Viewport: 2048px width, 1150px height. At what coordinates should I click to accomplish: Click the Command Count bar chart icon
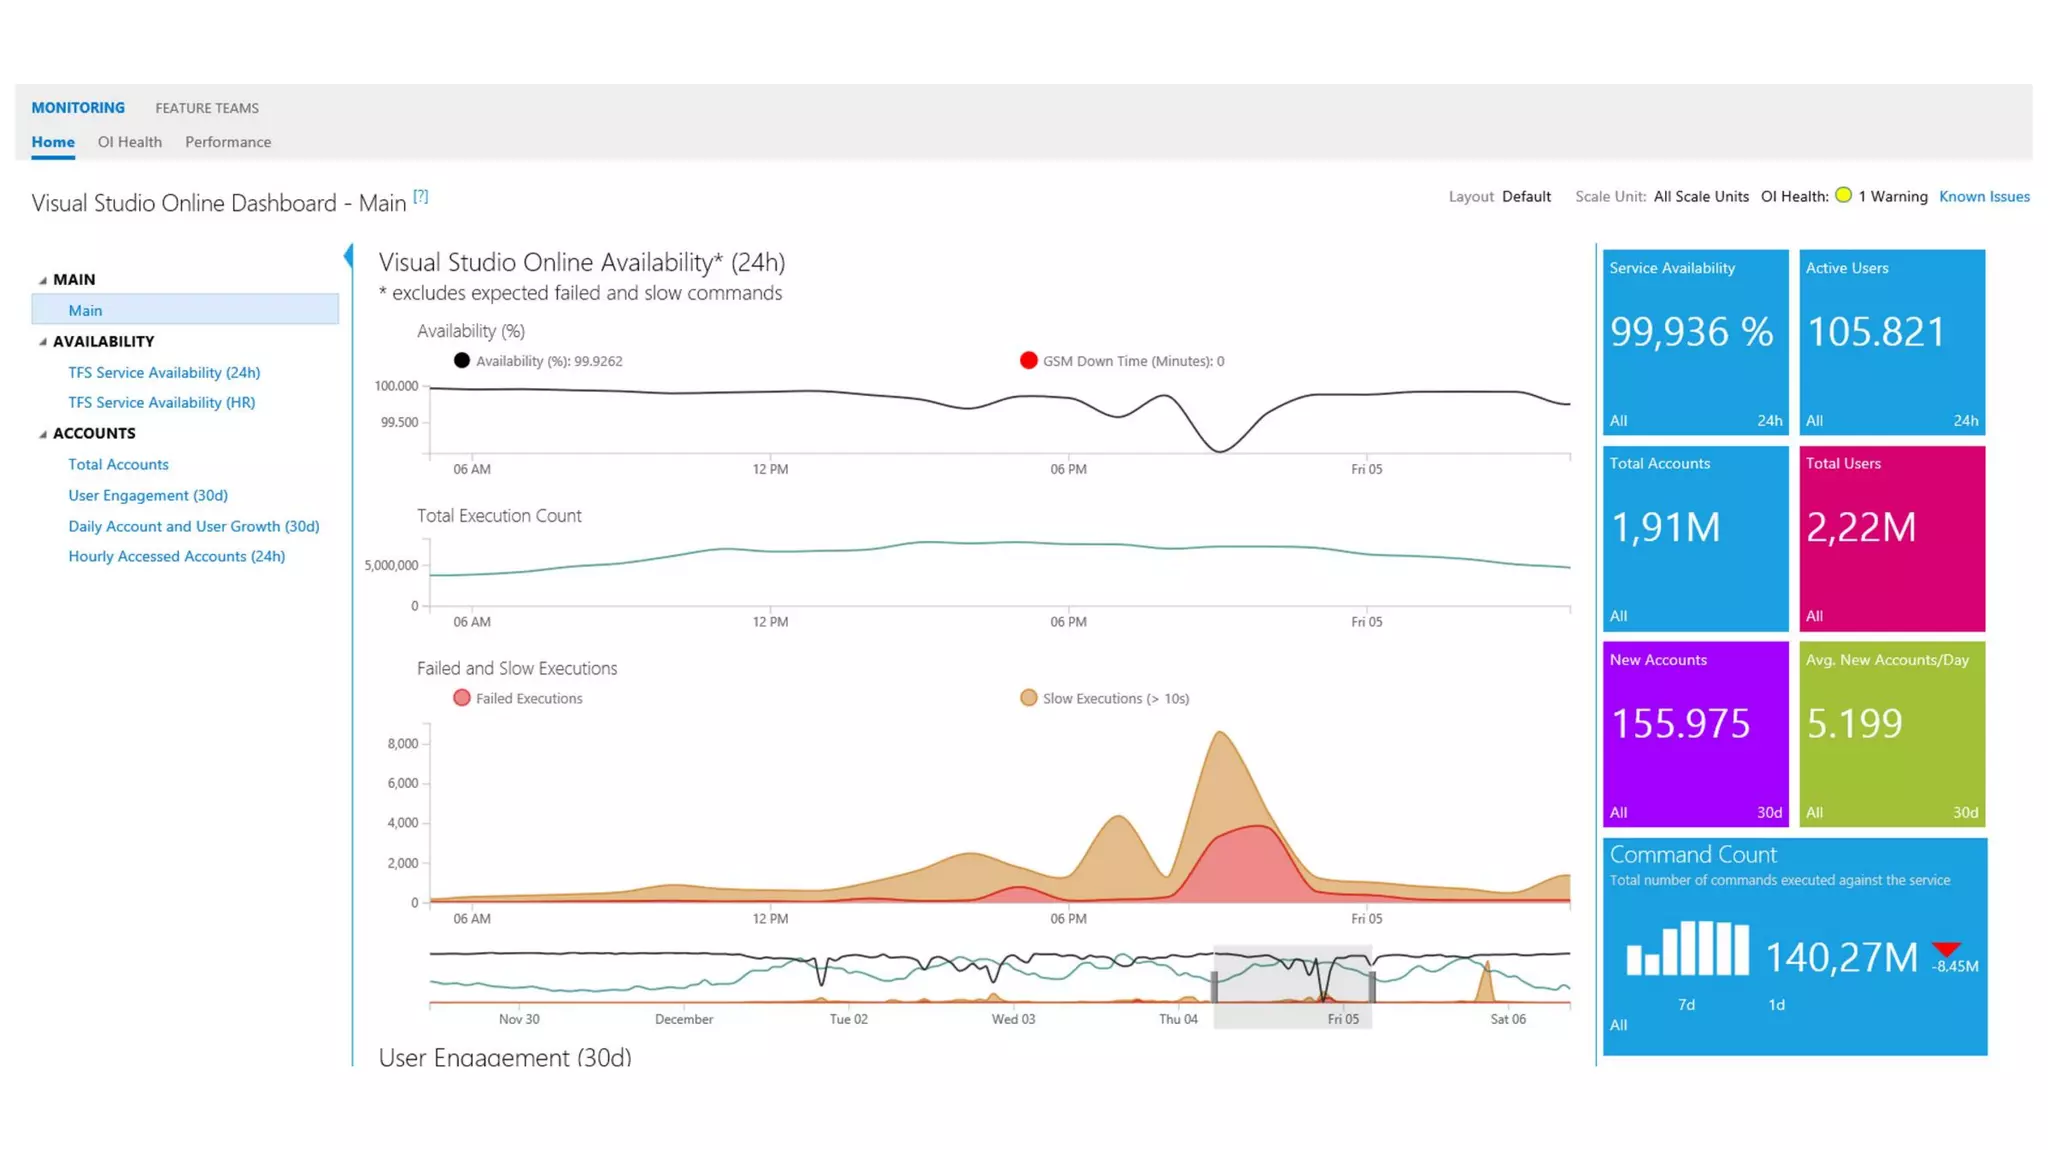click(x=1686, y=947)
